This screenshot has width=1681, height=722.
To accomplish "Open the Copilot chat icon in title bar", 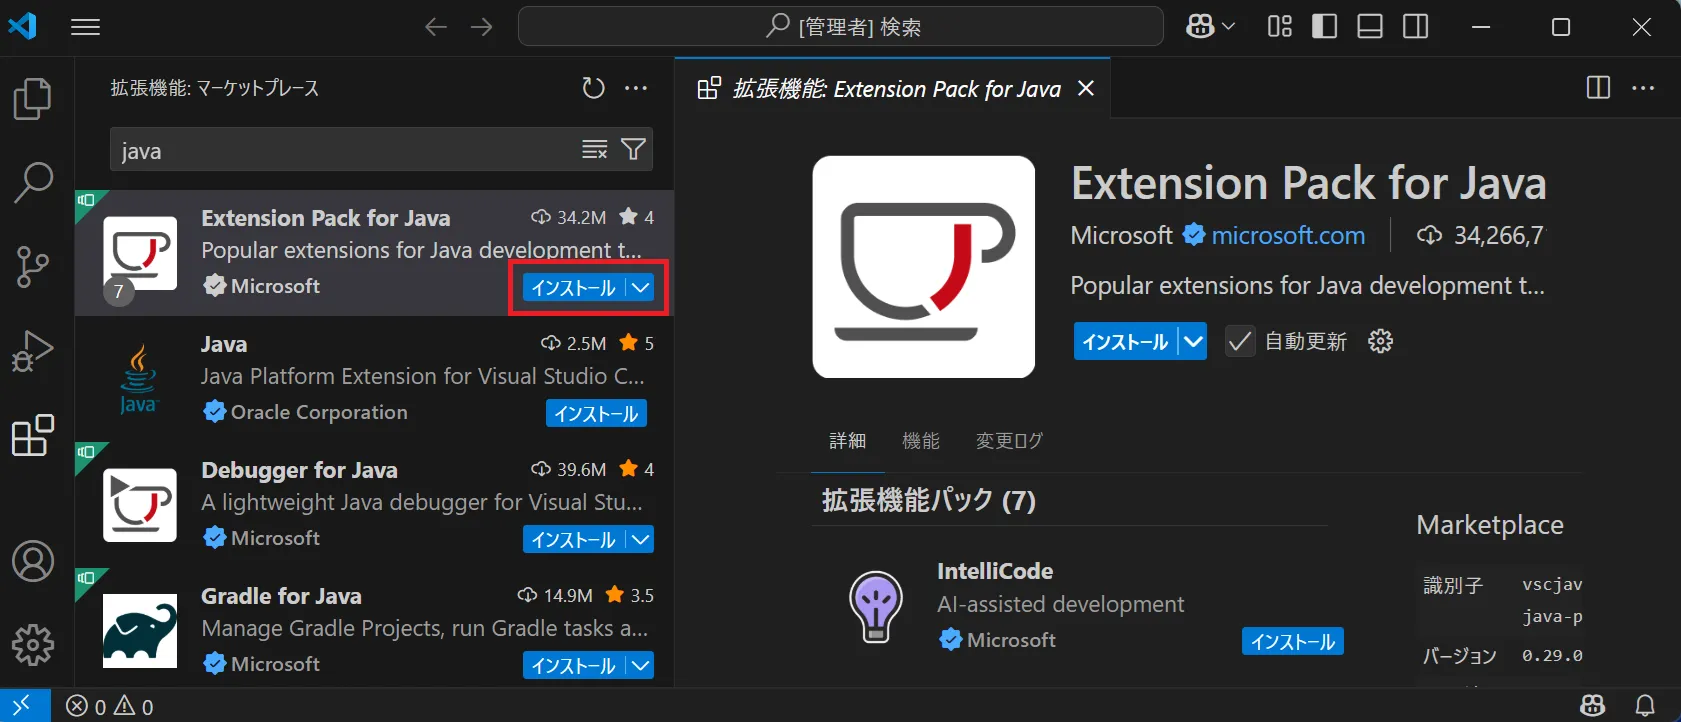I will 1200,27.
